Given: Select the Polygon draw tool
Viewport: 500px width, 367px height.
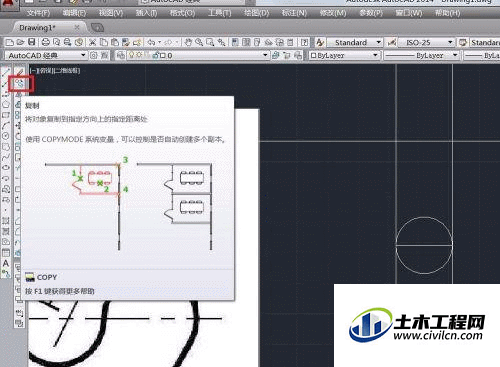Looking at the screenshot, I should click(6, 104).
